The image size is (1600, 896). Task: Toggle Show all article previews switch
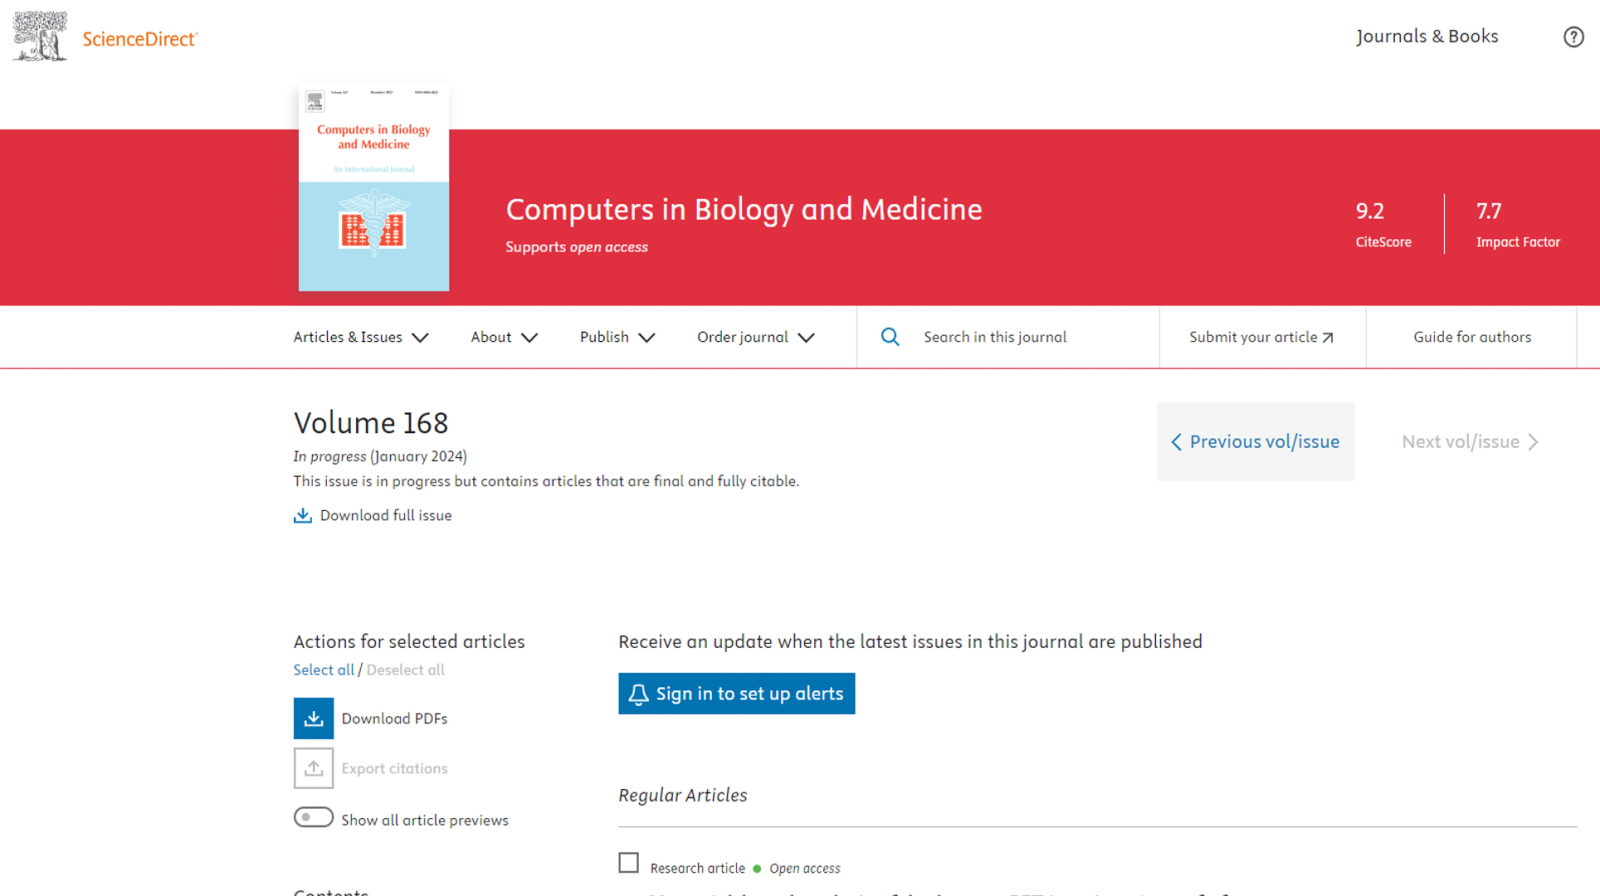(313, 817)
